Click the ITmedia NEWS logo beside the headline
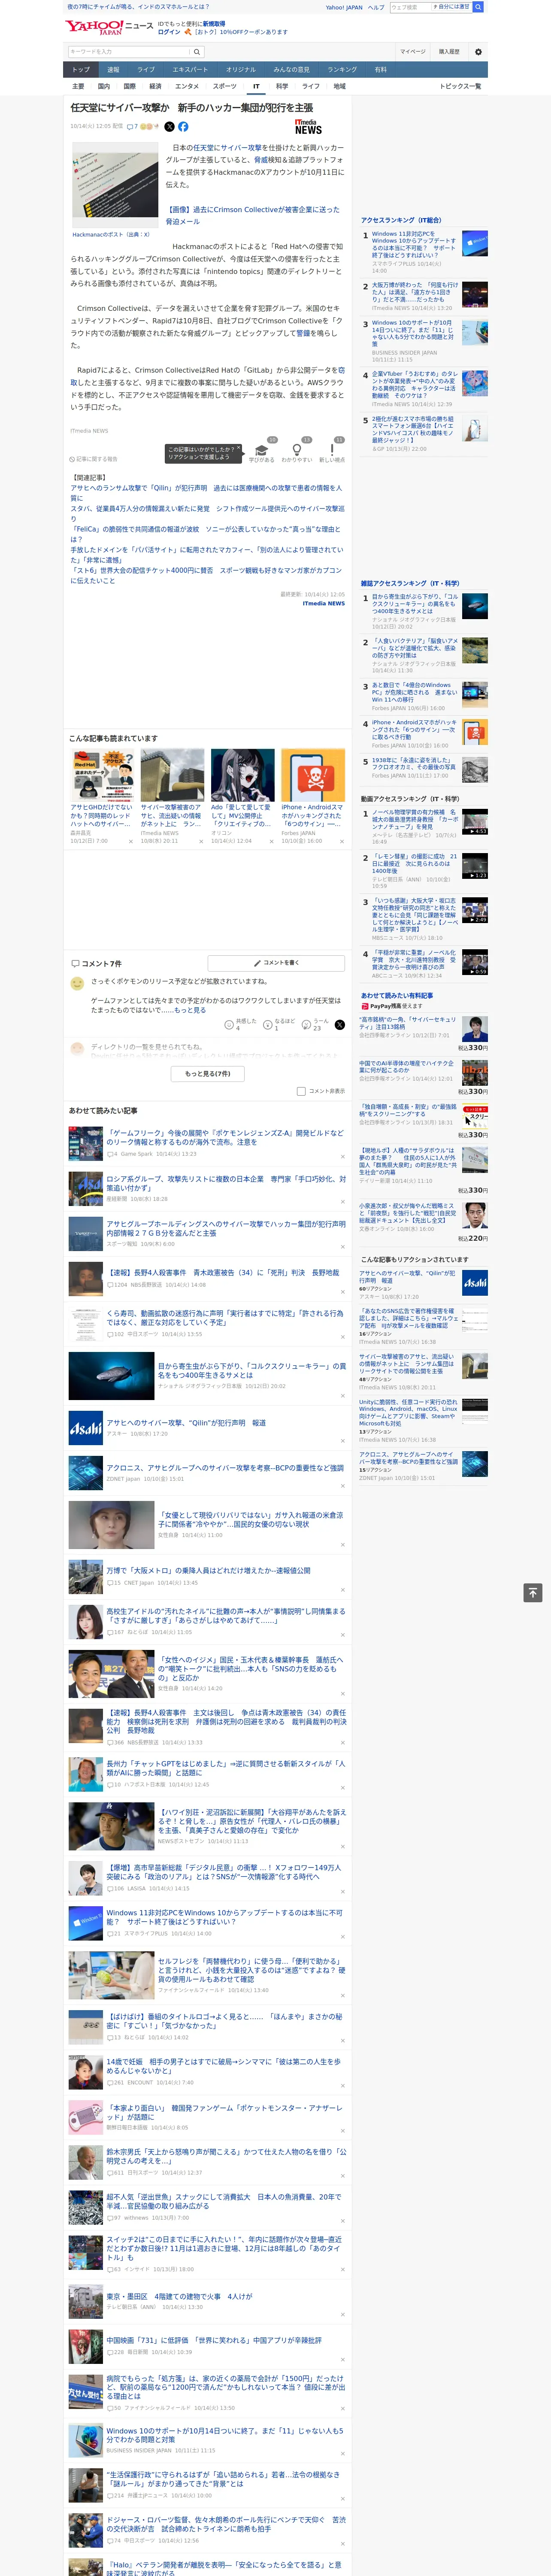 click(x=308, y=127)
